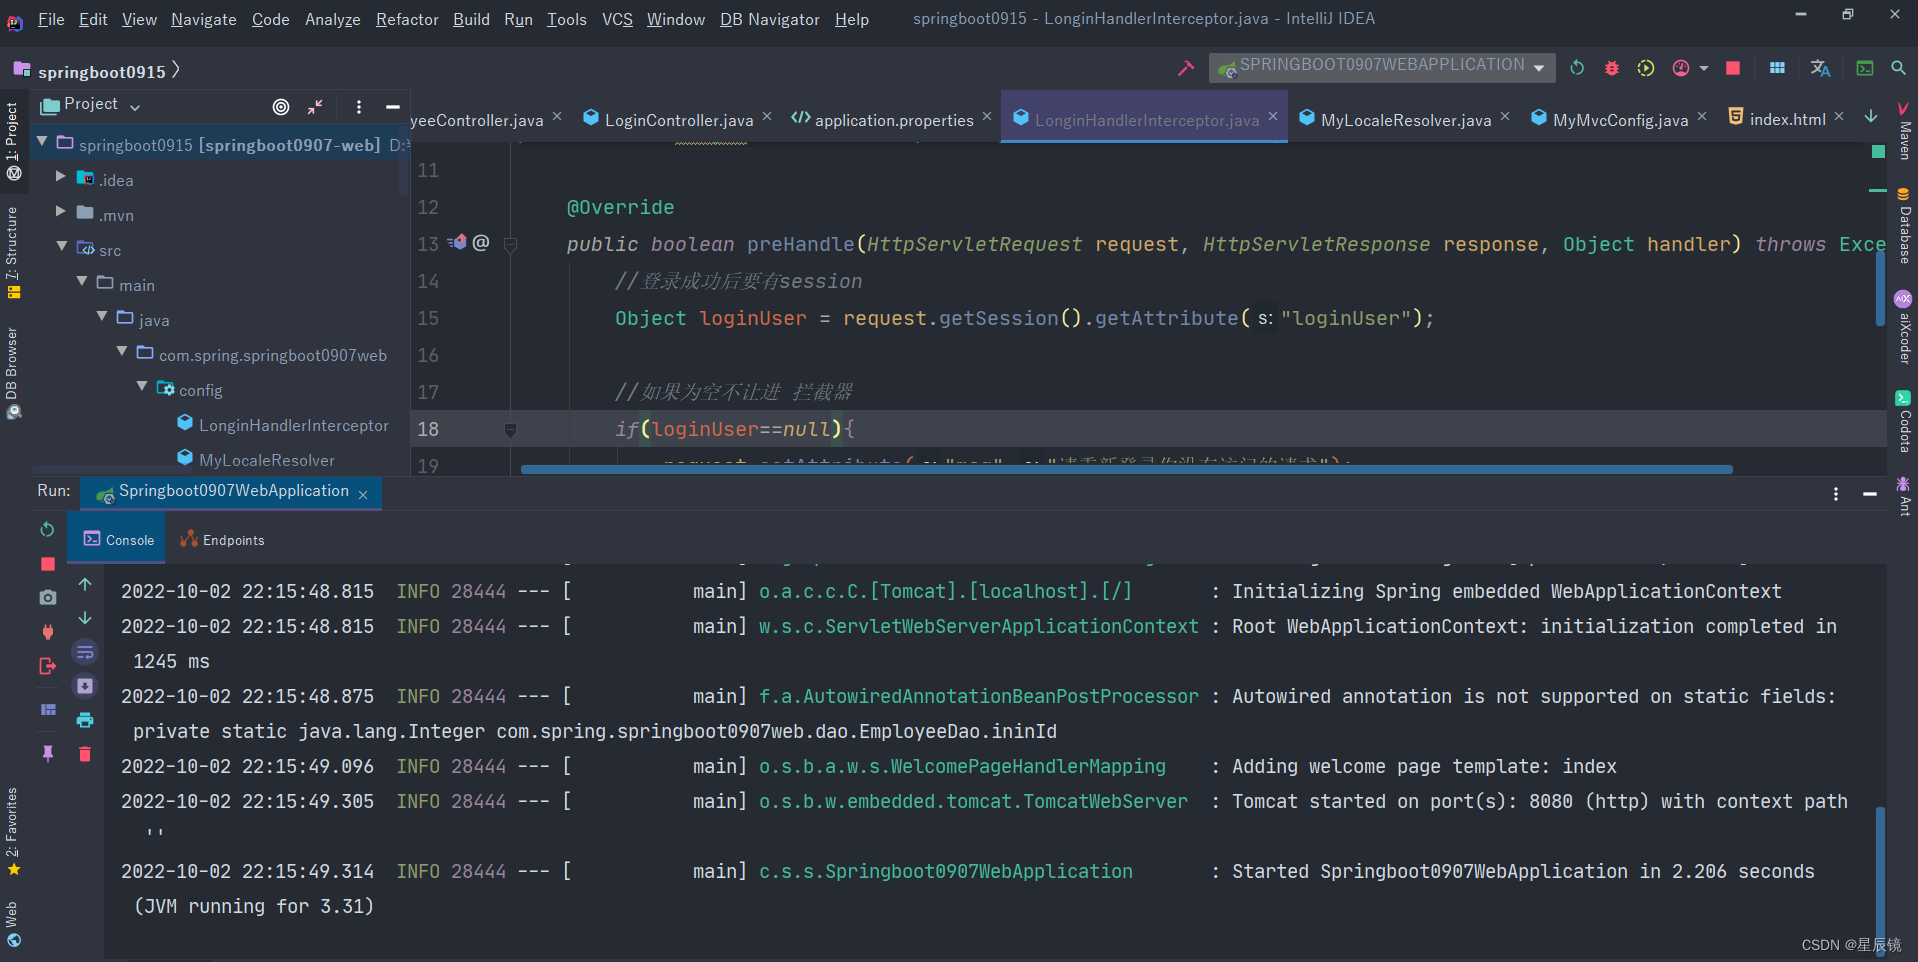Open the Refactor menu

407,19
